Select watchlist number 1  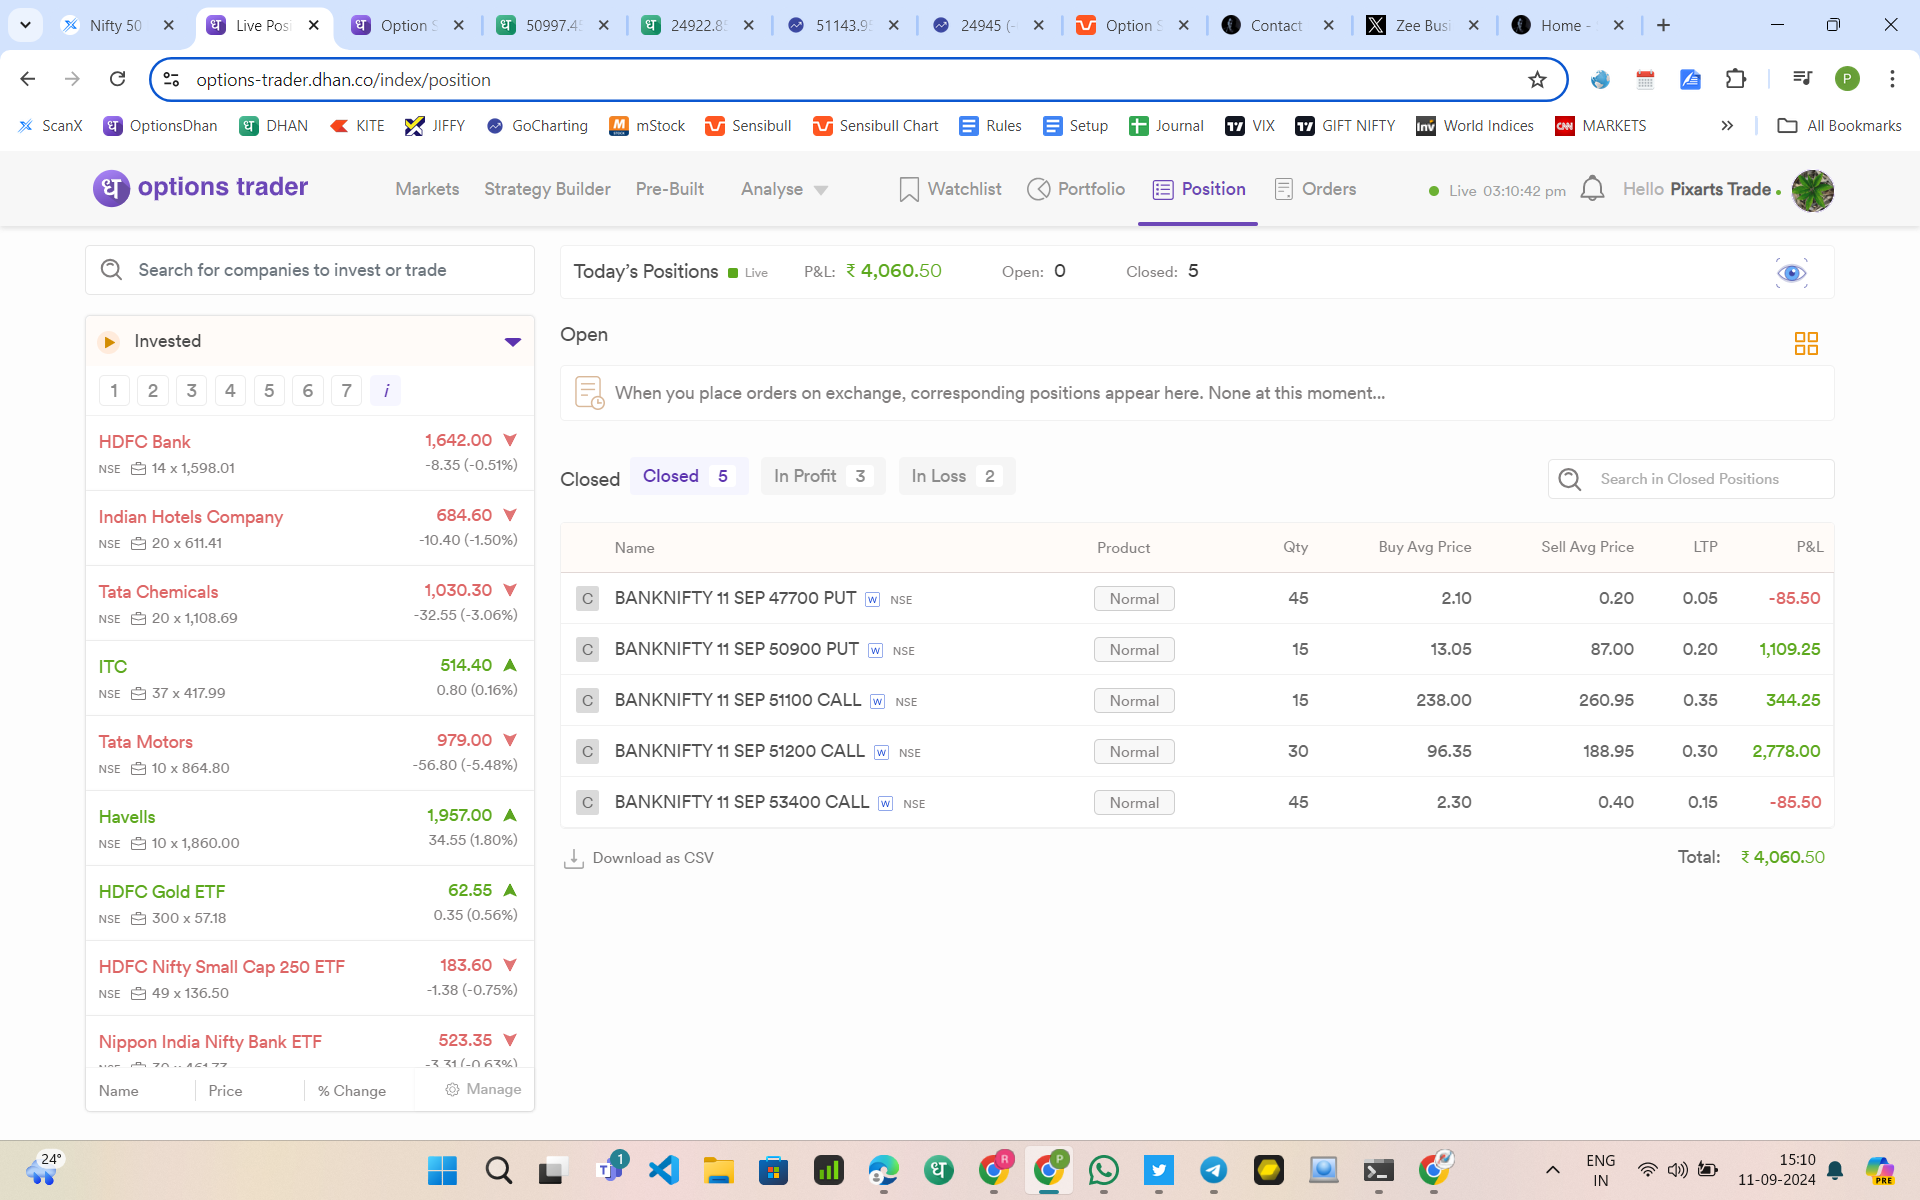114,390
